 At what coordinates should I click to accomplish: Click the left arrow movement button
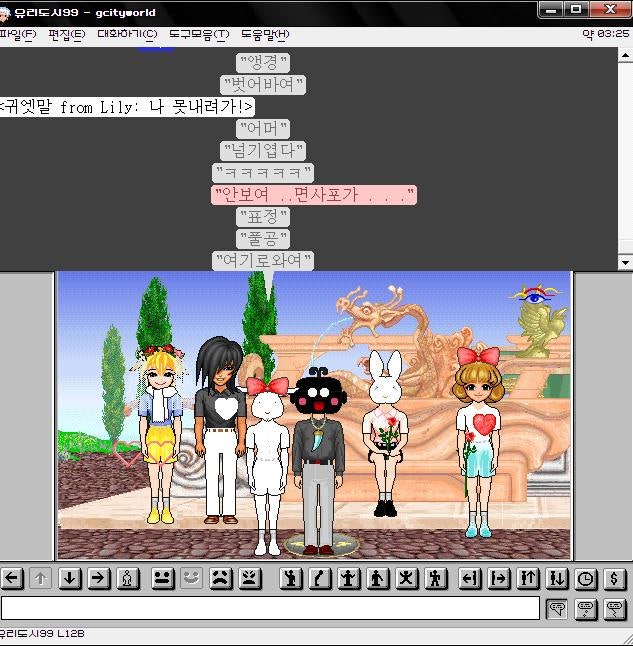pyautogui.click(x=13, y=578)
